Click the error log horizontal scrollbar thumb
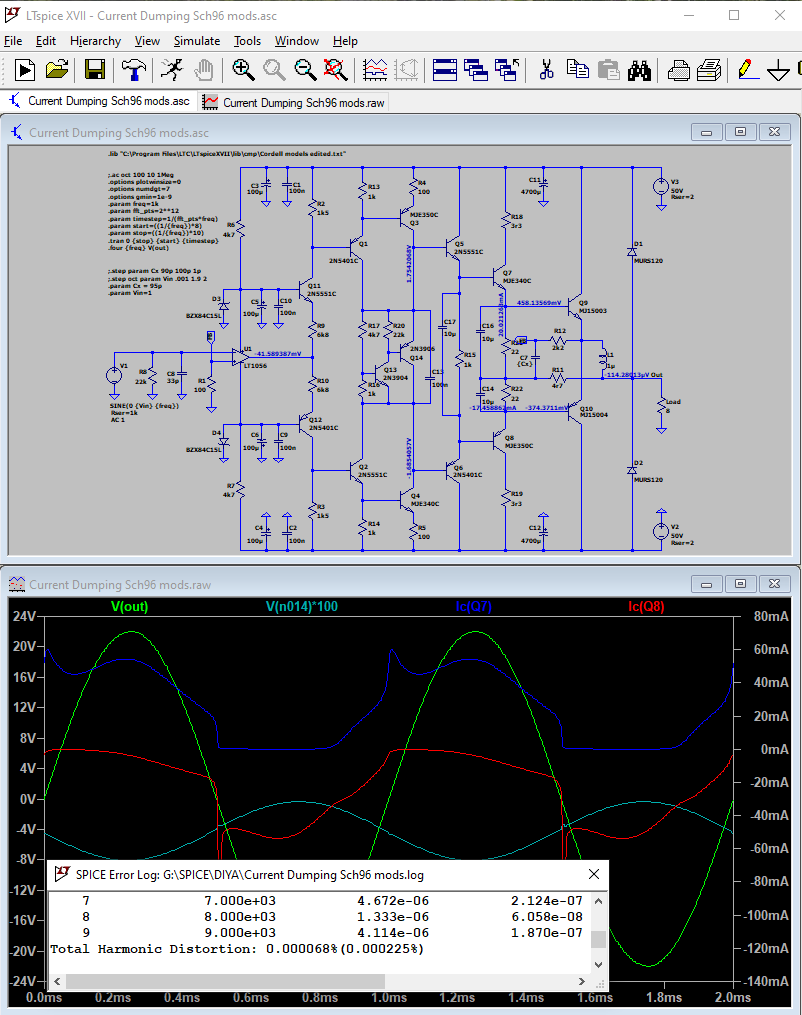The image size is (802, 1015). 225,981
